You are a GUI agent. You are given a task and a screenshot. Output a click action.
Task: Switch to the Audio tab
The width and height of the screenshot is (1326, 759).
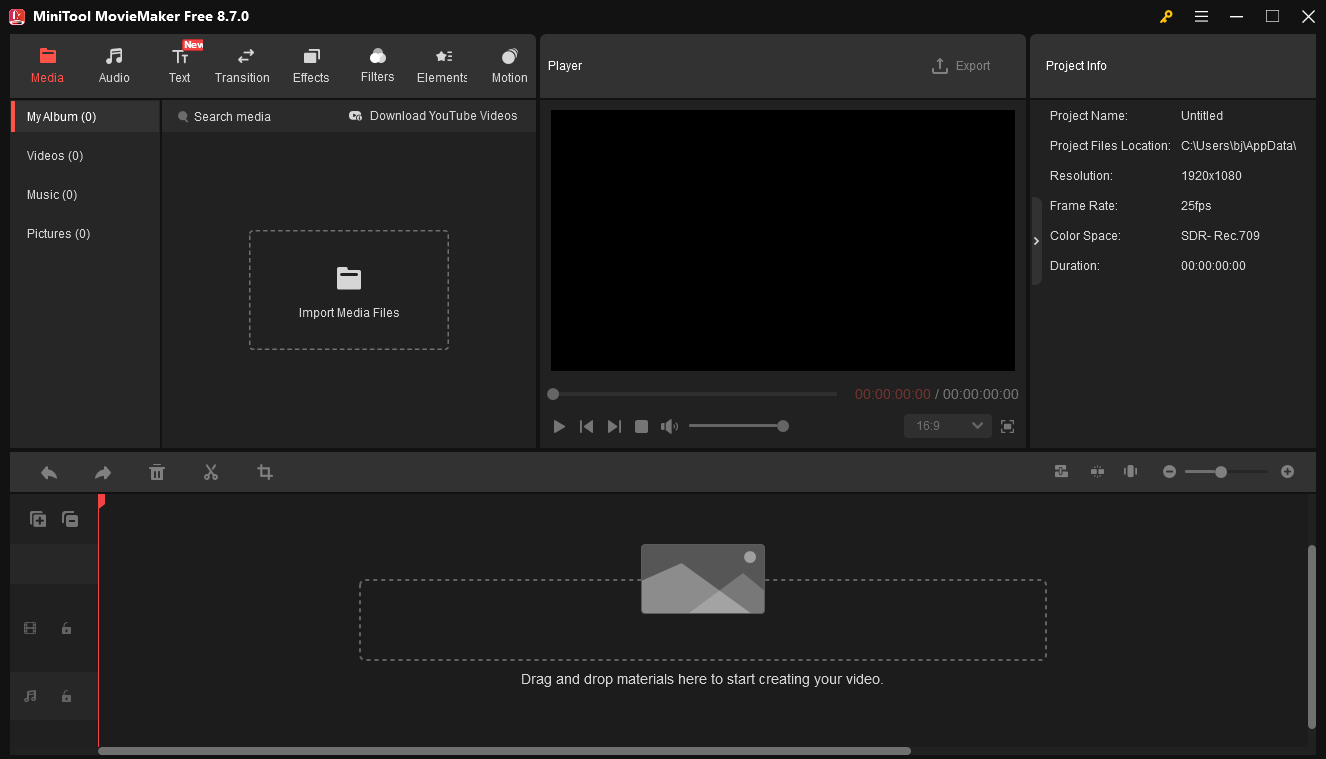(114, 66)
